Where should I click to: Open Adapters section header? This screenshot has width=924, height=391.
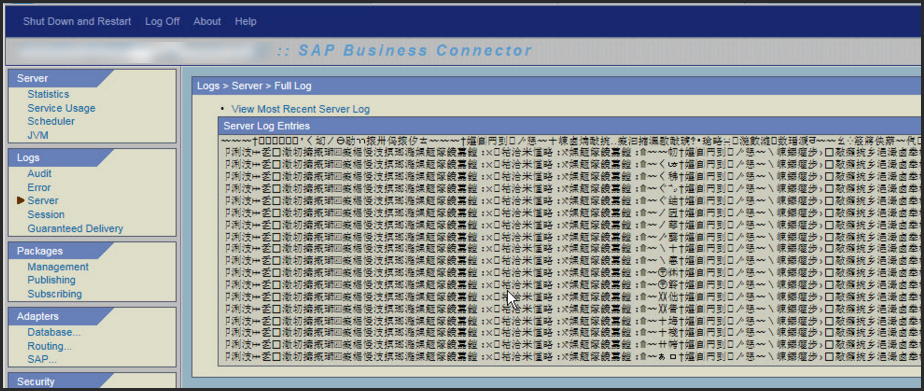coord(38,316)
